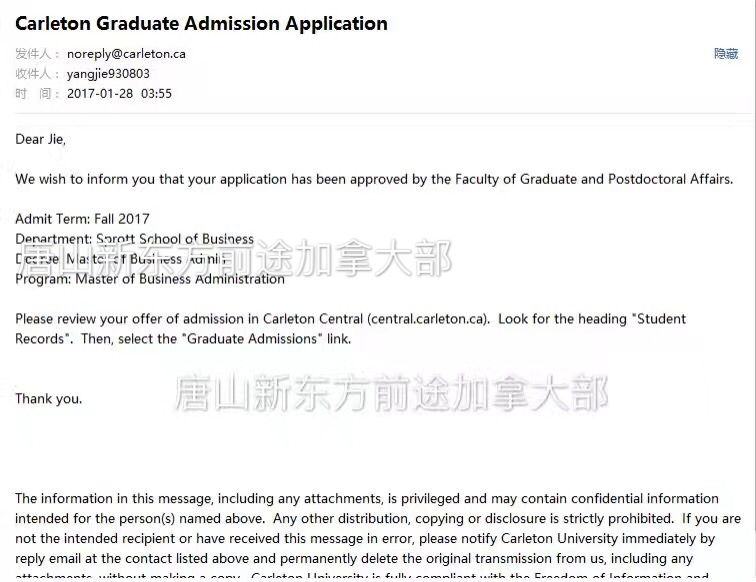Click the "Student Records" heading mention
The image size is (756, 582).
(351, 329)
